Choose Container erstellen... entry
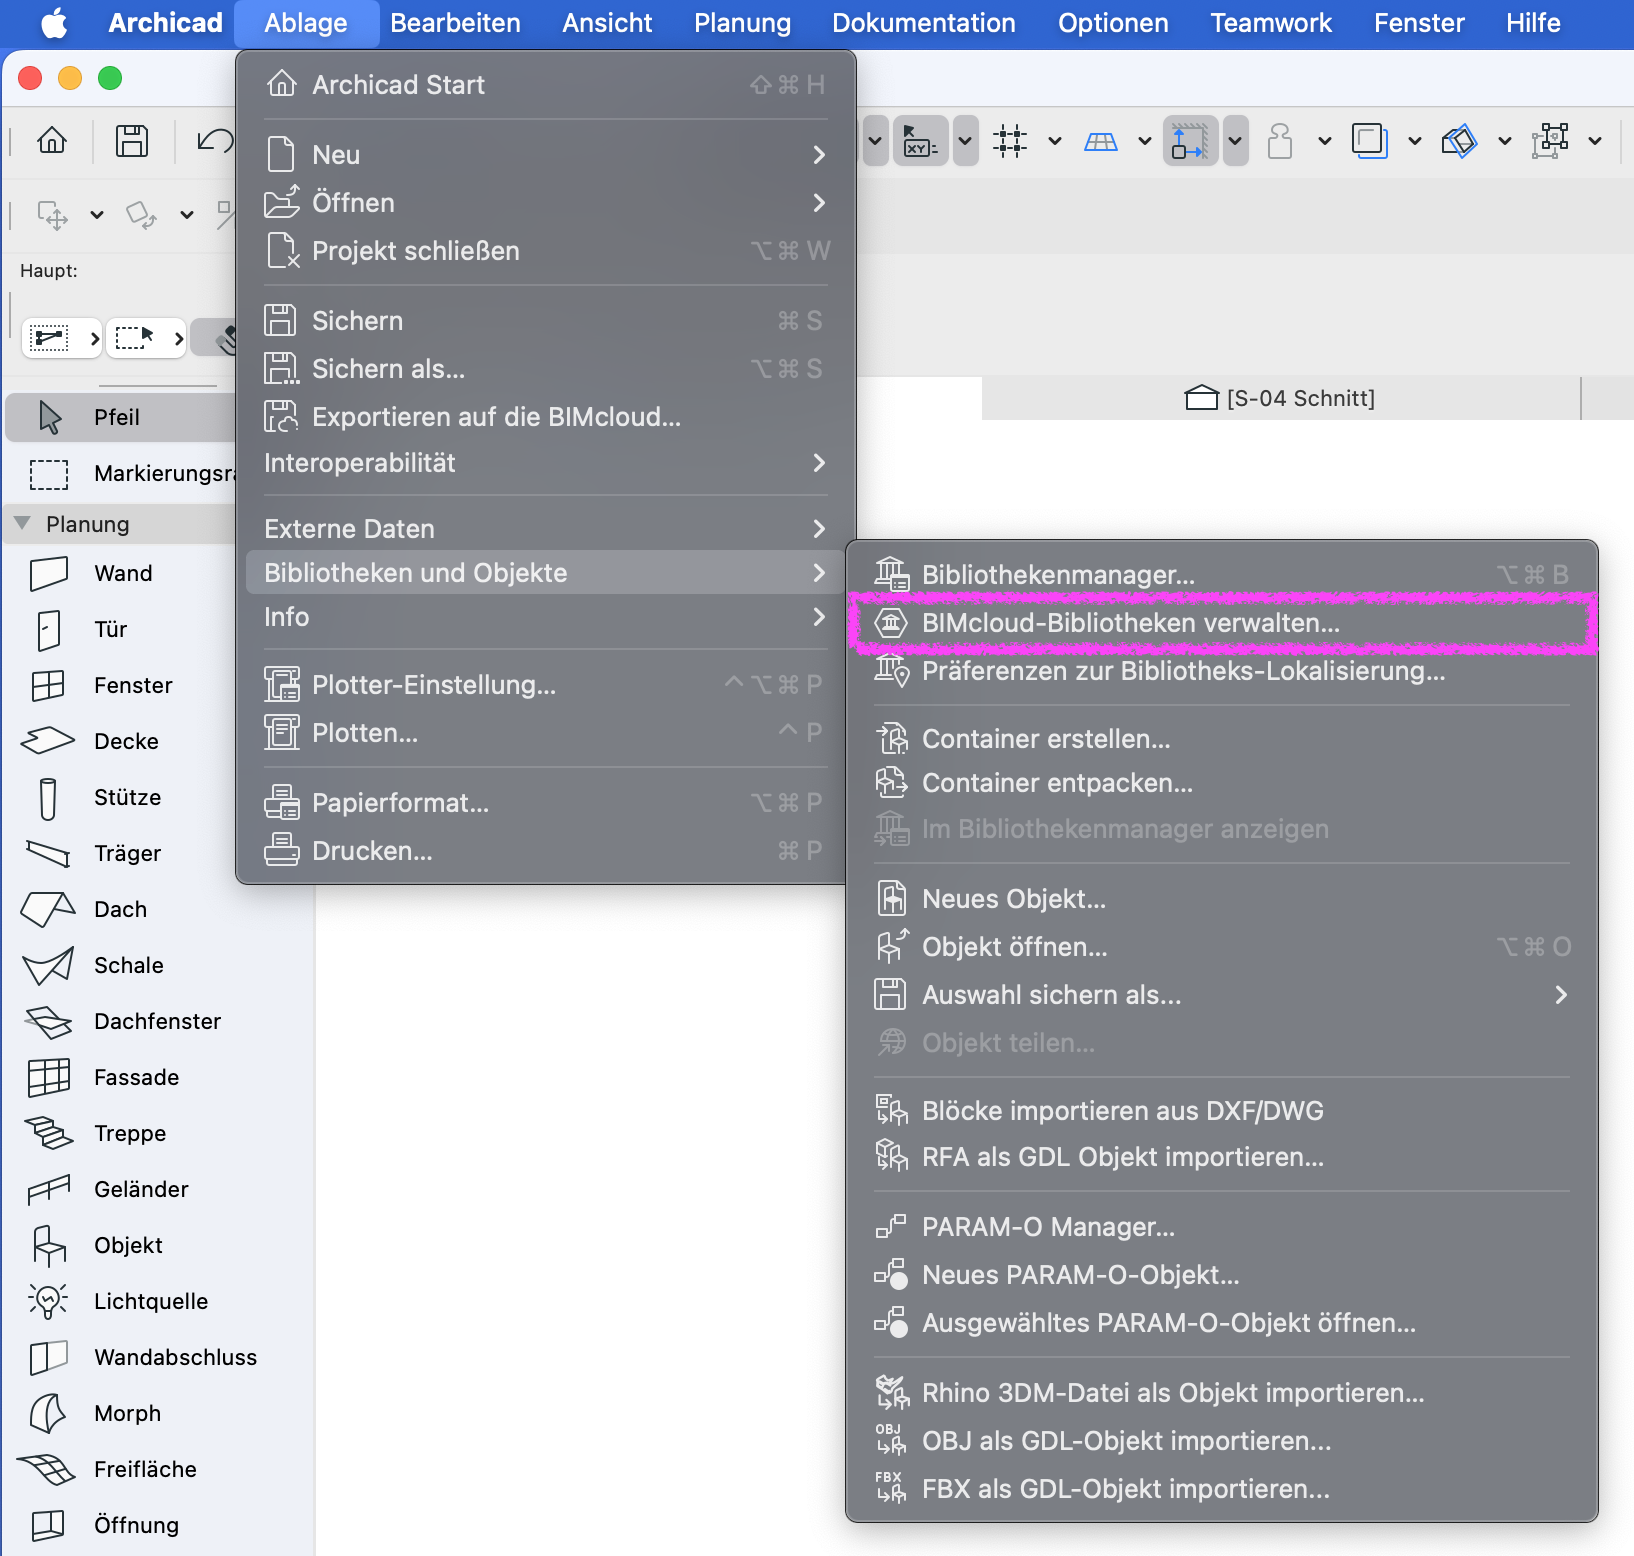1634x1556 pixels. click(x=1222, y=739)
